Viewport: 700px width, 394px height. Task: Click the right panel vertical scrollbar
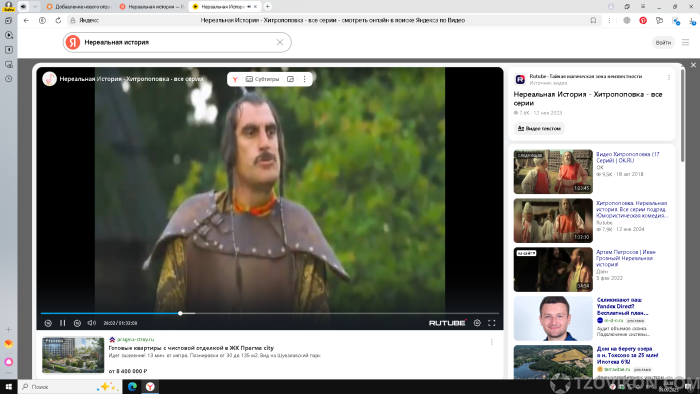coord(682,116)
